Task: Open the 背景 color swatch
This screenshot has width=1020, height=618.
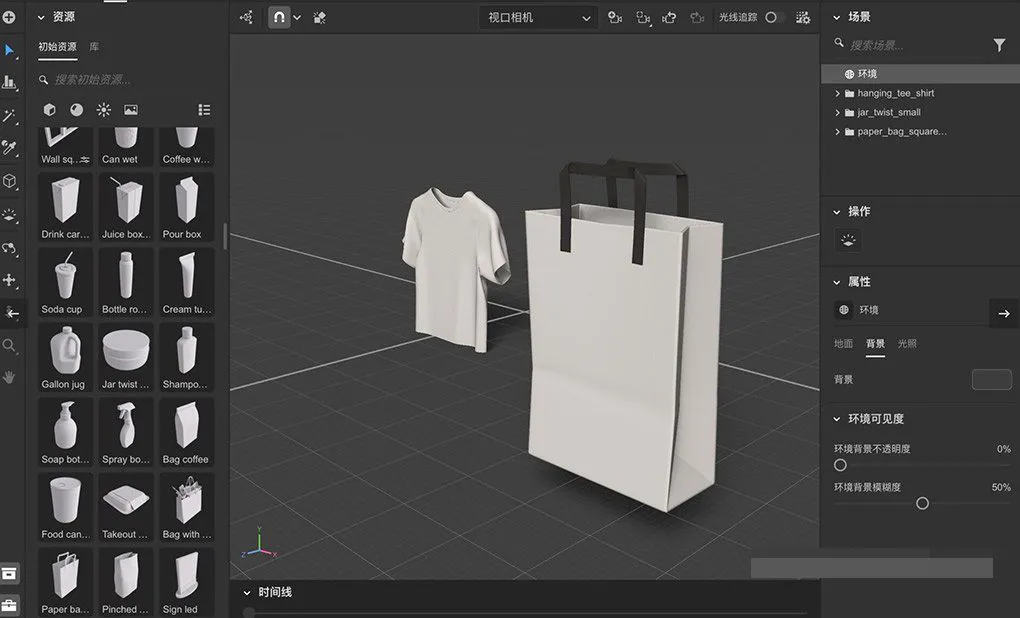Action: pyautogui.click(x=991, y=379)
